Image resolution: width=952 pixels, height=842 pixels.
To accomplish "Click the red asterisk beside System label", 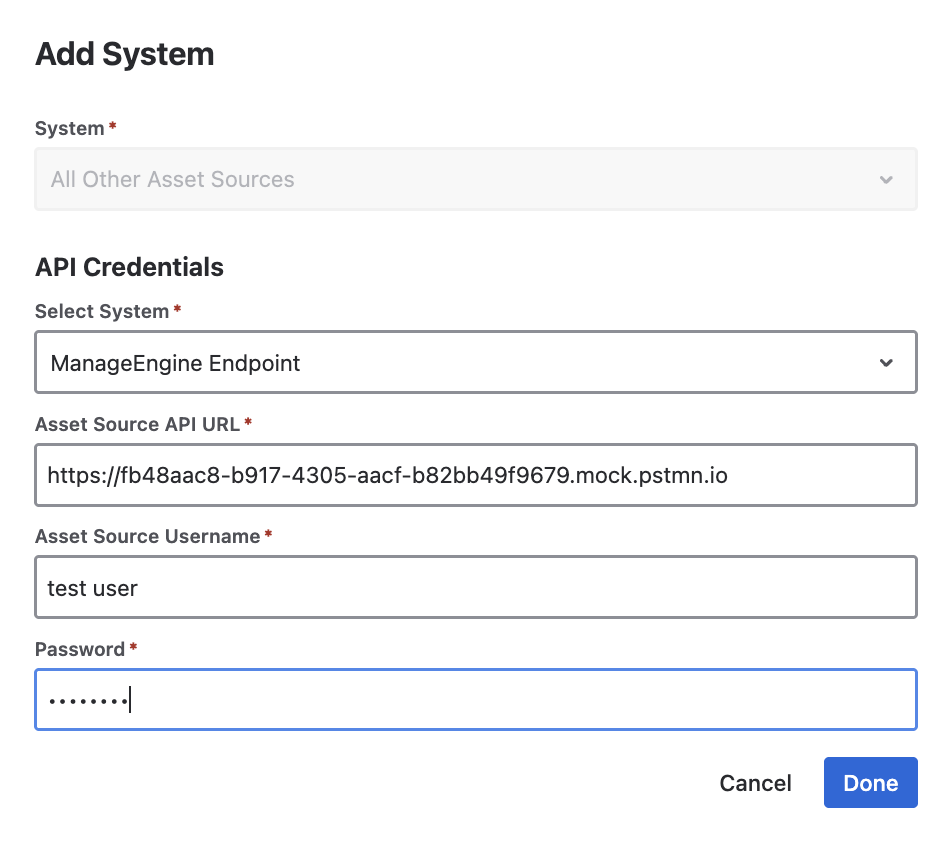I will (x=113, y=127).
